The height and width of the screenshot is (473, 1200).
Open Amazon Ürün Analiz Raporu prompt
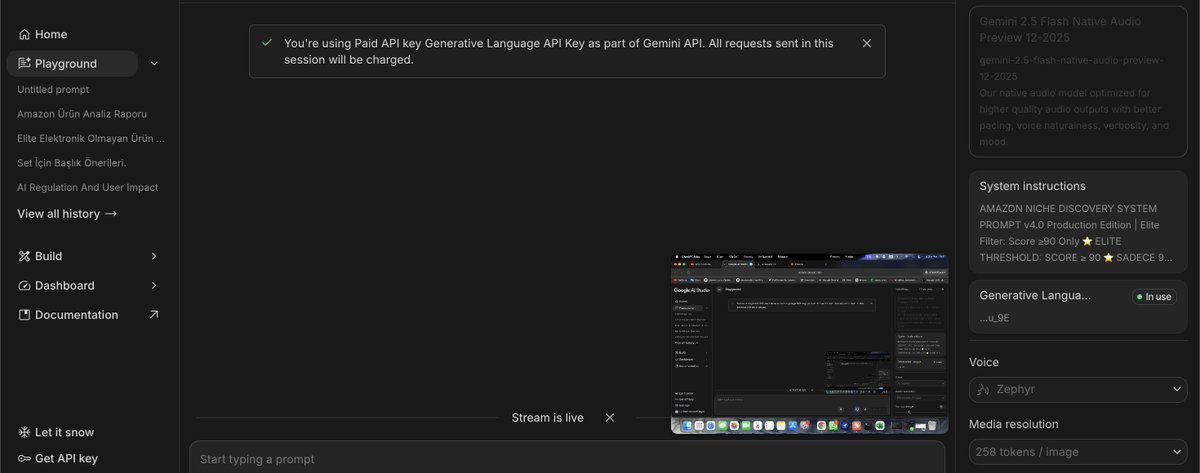pyautogui.click(x=82, y=114)
